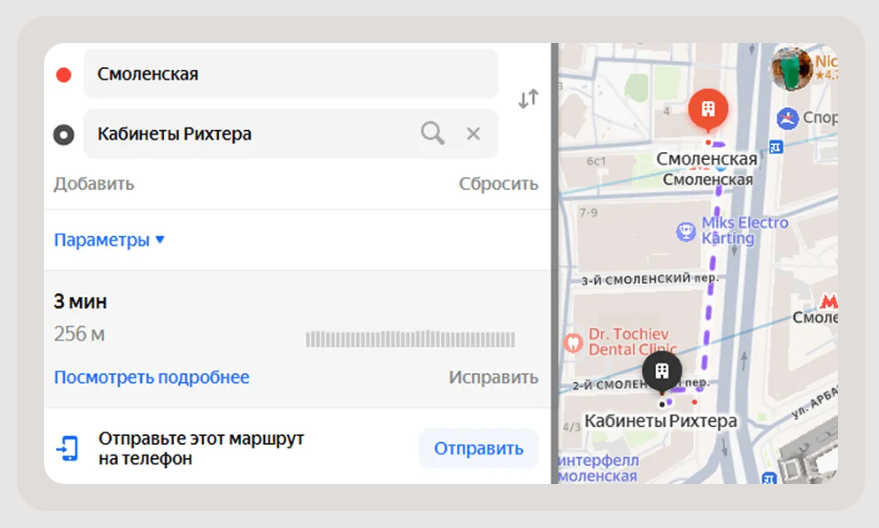Add another waypoint with Добавить
Screen dimensions: 879x528
[x=94, y=184]
